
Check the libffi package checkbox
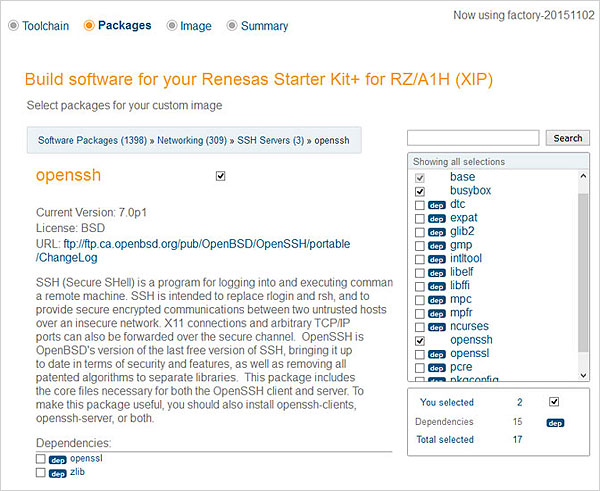coord(420,286)
